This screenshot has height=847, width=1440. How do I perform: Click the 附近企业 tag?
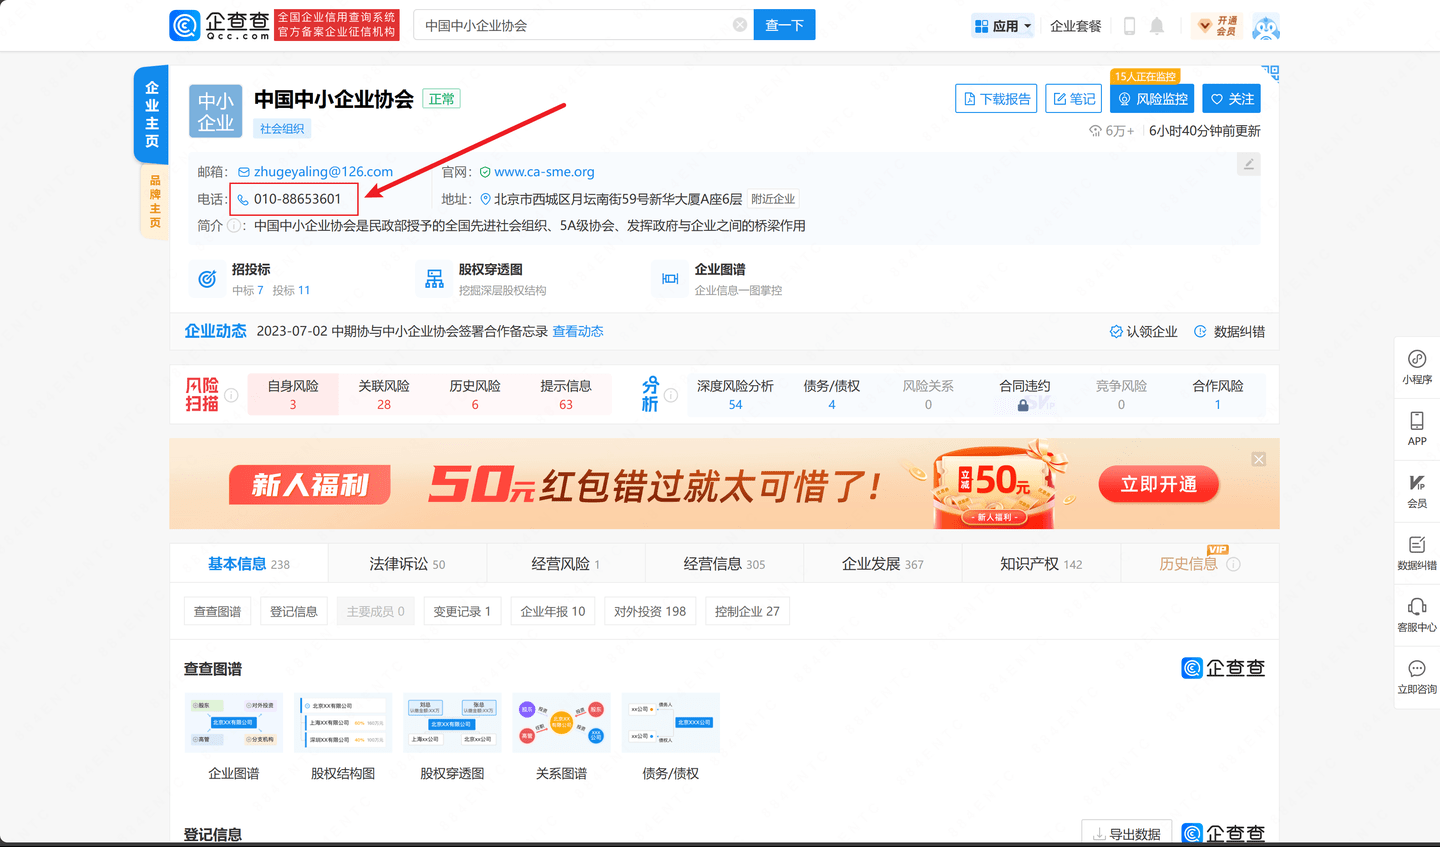pyautogui.click(x=773, y=199)
